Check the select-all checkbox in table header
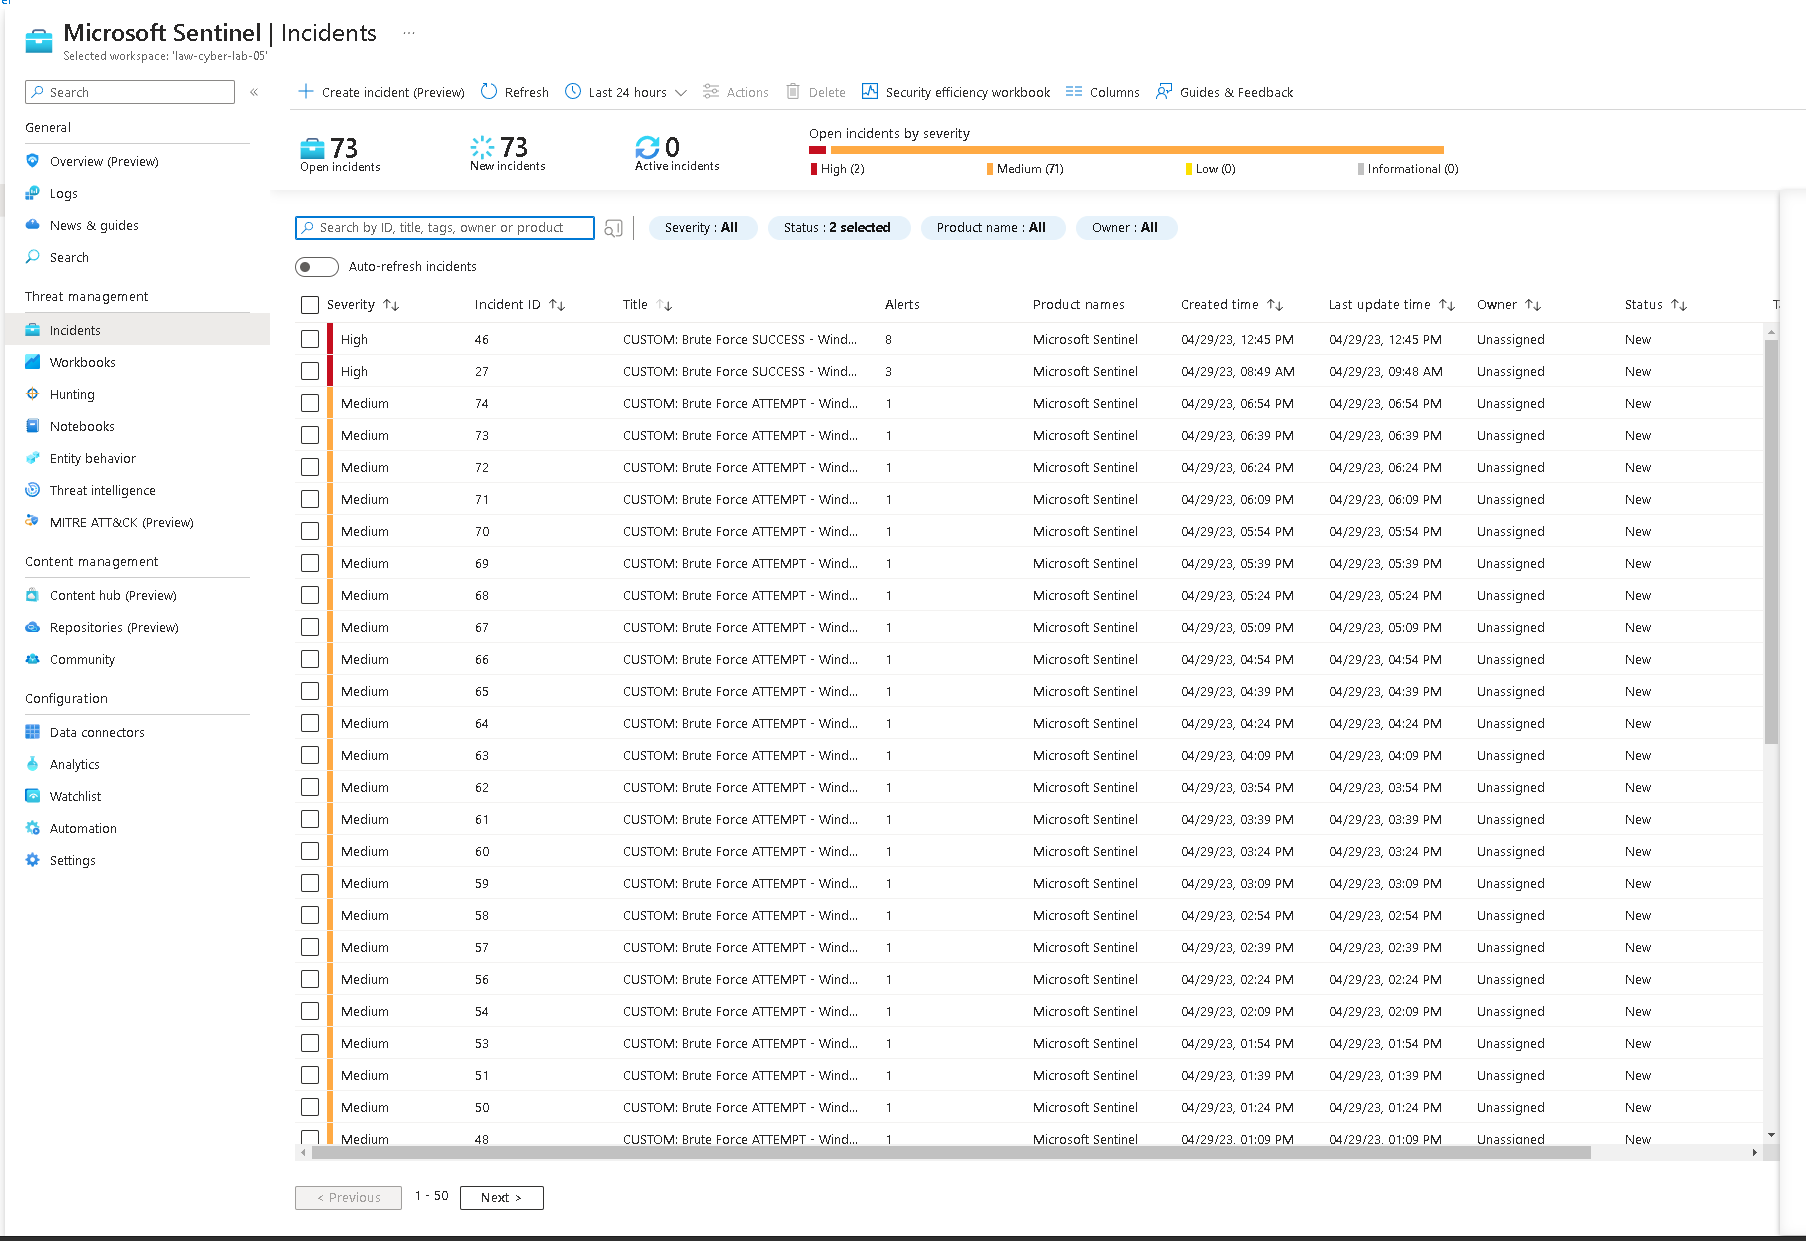Image resolution: width=1806 pixels, height=1241 pixels. click(x=310, y=305)
